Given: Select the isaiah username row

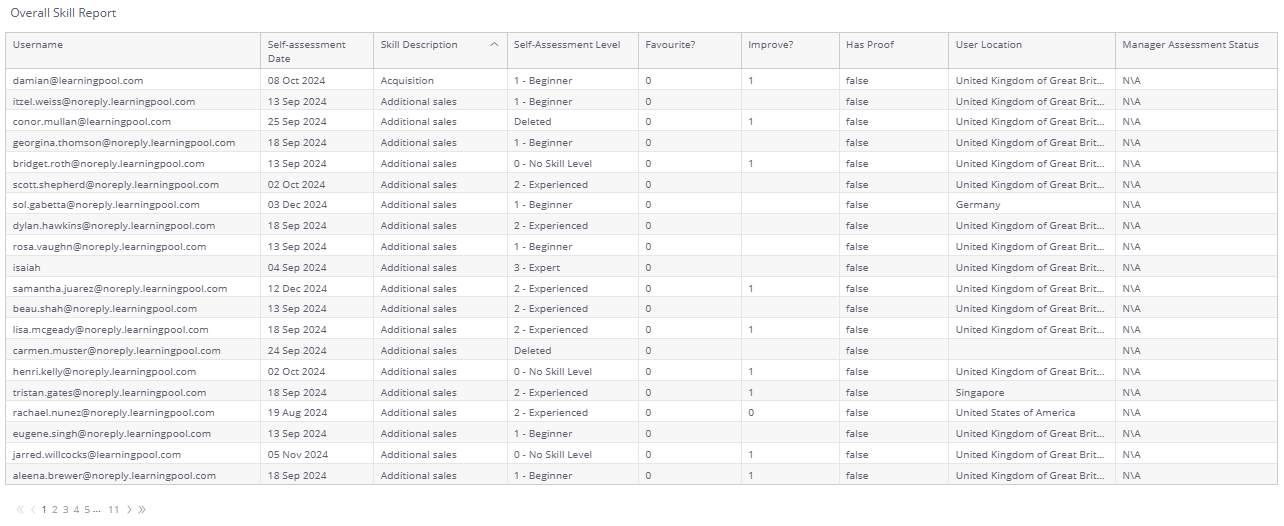Looking at the screenshot, I should [27, 268].
